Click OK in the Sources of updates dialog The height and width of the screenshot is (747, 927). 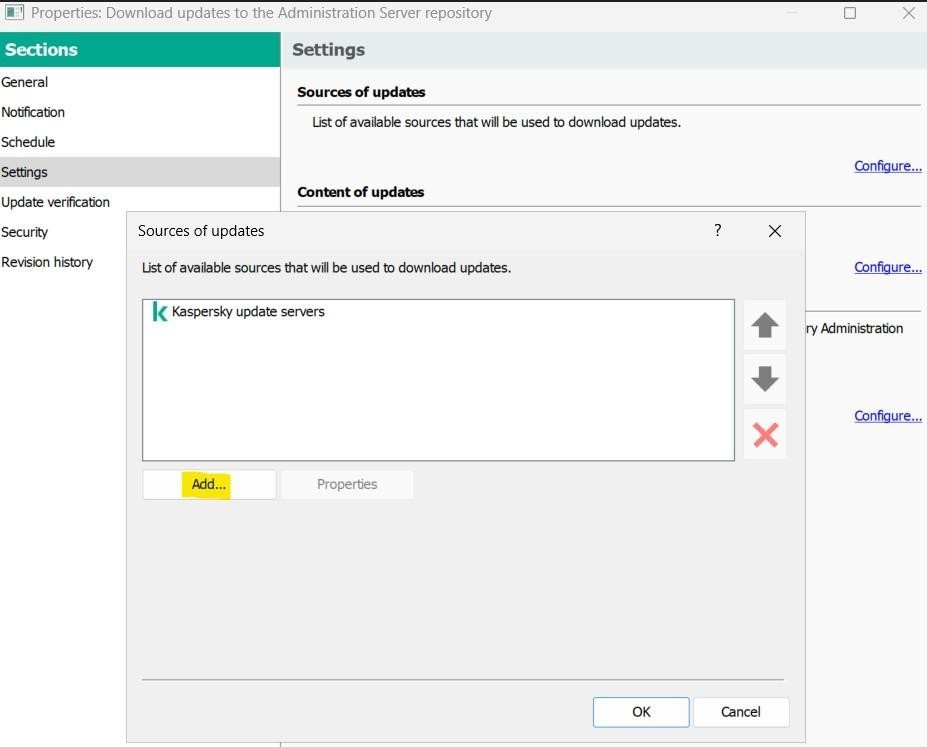(x=641, y=712)
